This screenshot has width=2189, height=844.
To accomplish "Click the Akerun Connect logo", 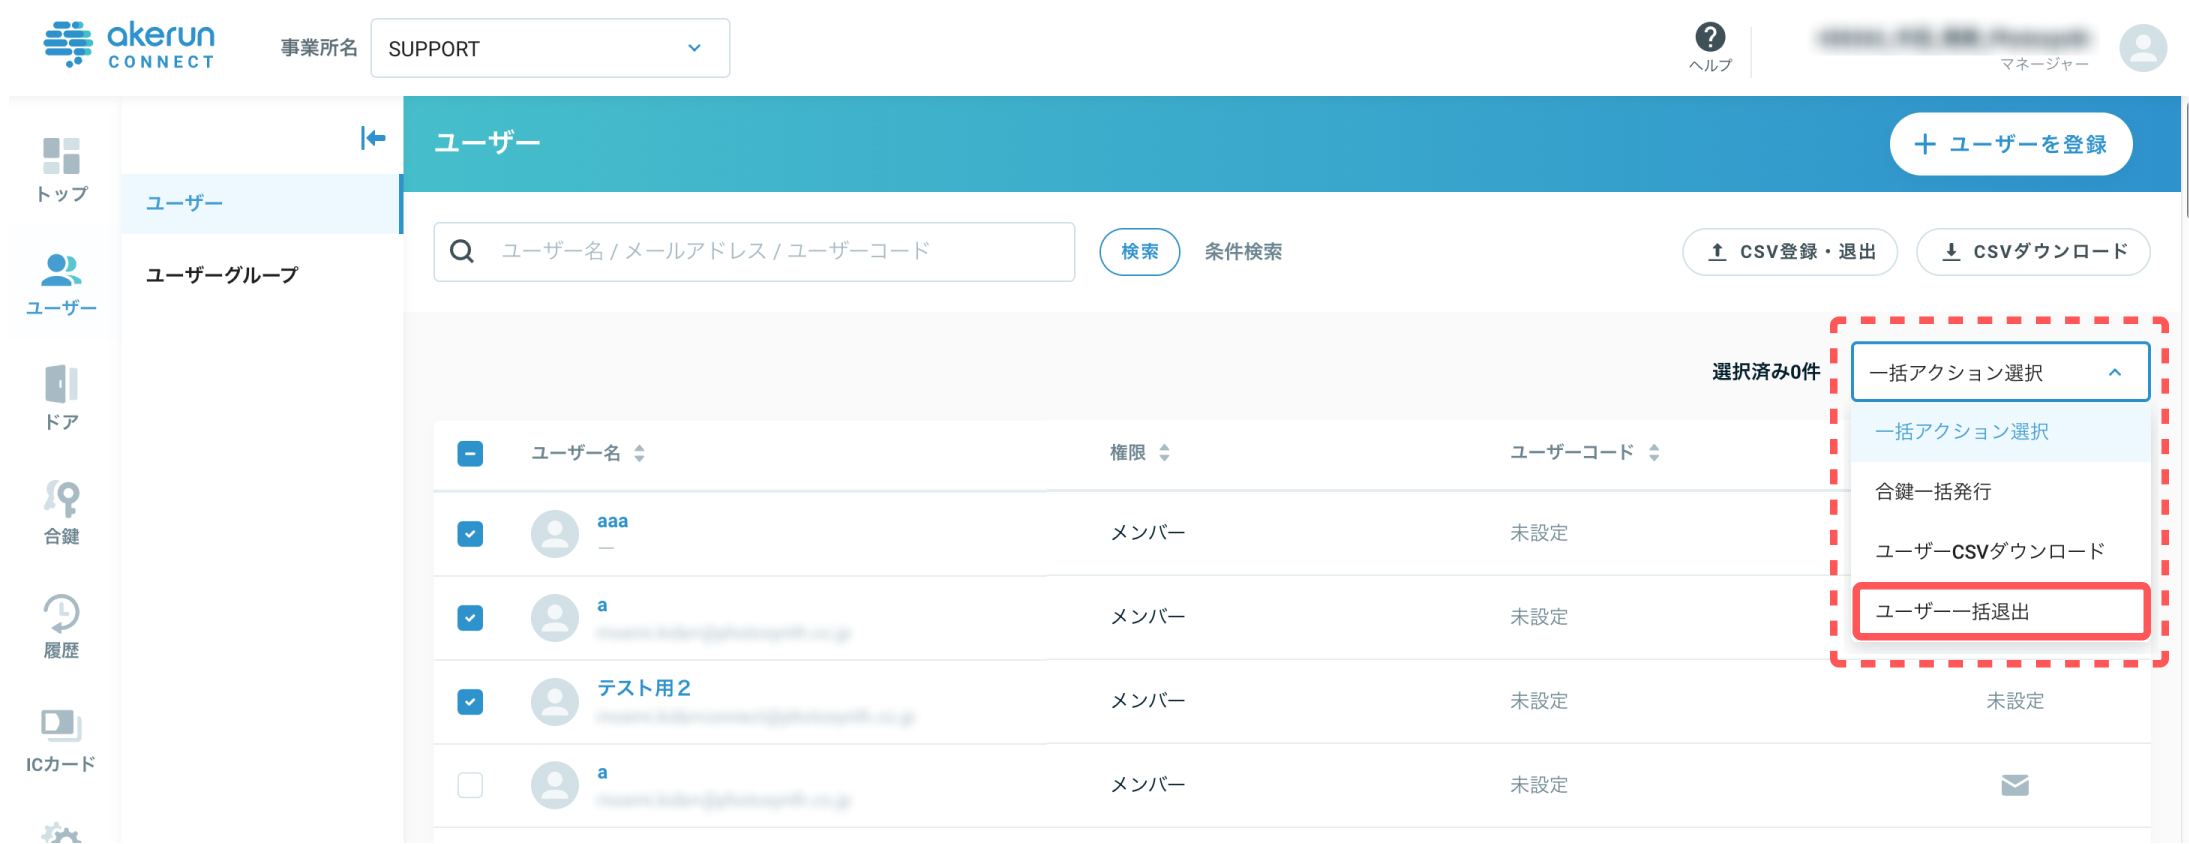I will (130, 45).
